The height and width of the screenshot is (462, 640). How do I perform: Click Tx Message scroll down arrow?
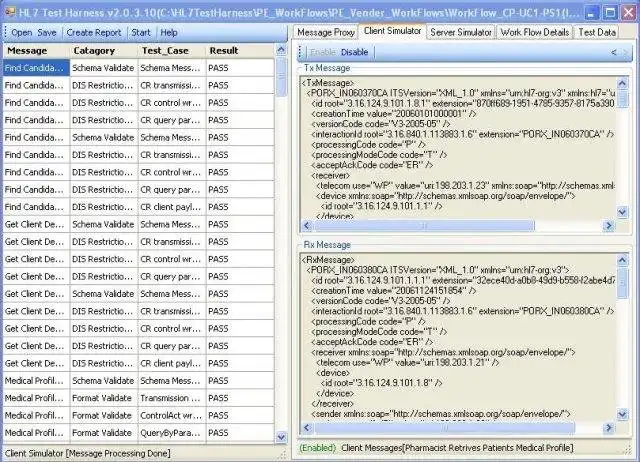tap(622, 212)
